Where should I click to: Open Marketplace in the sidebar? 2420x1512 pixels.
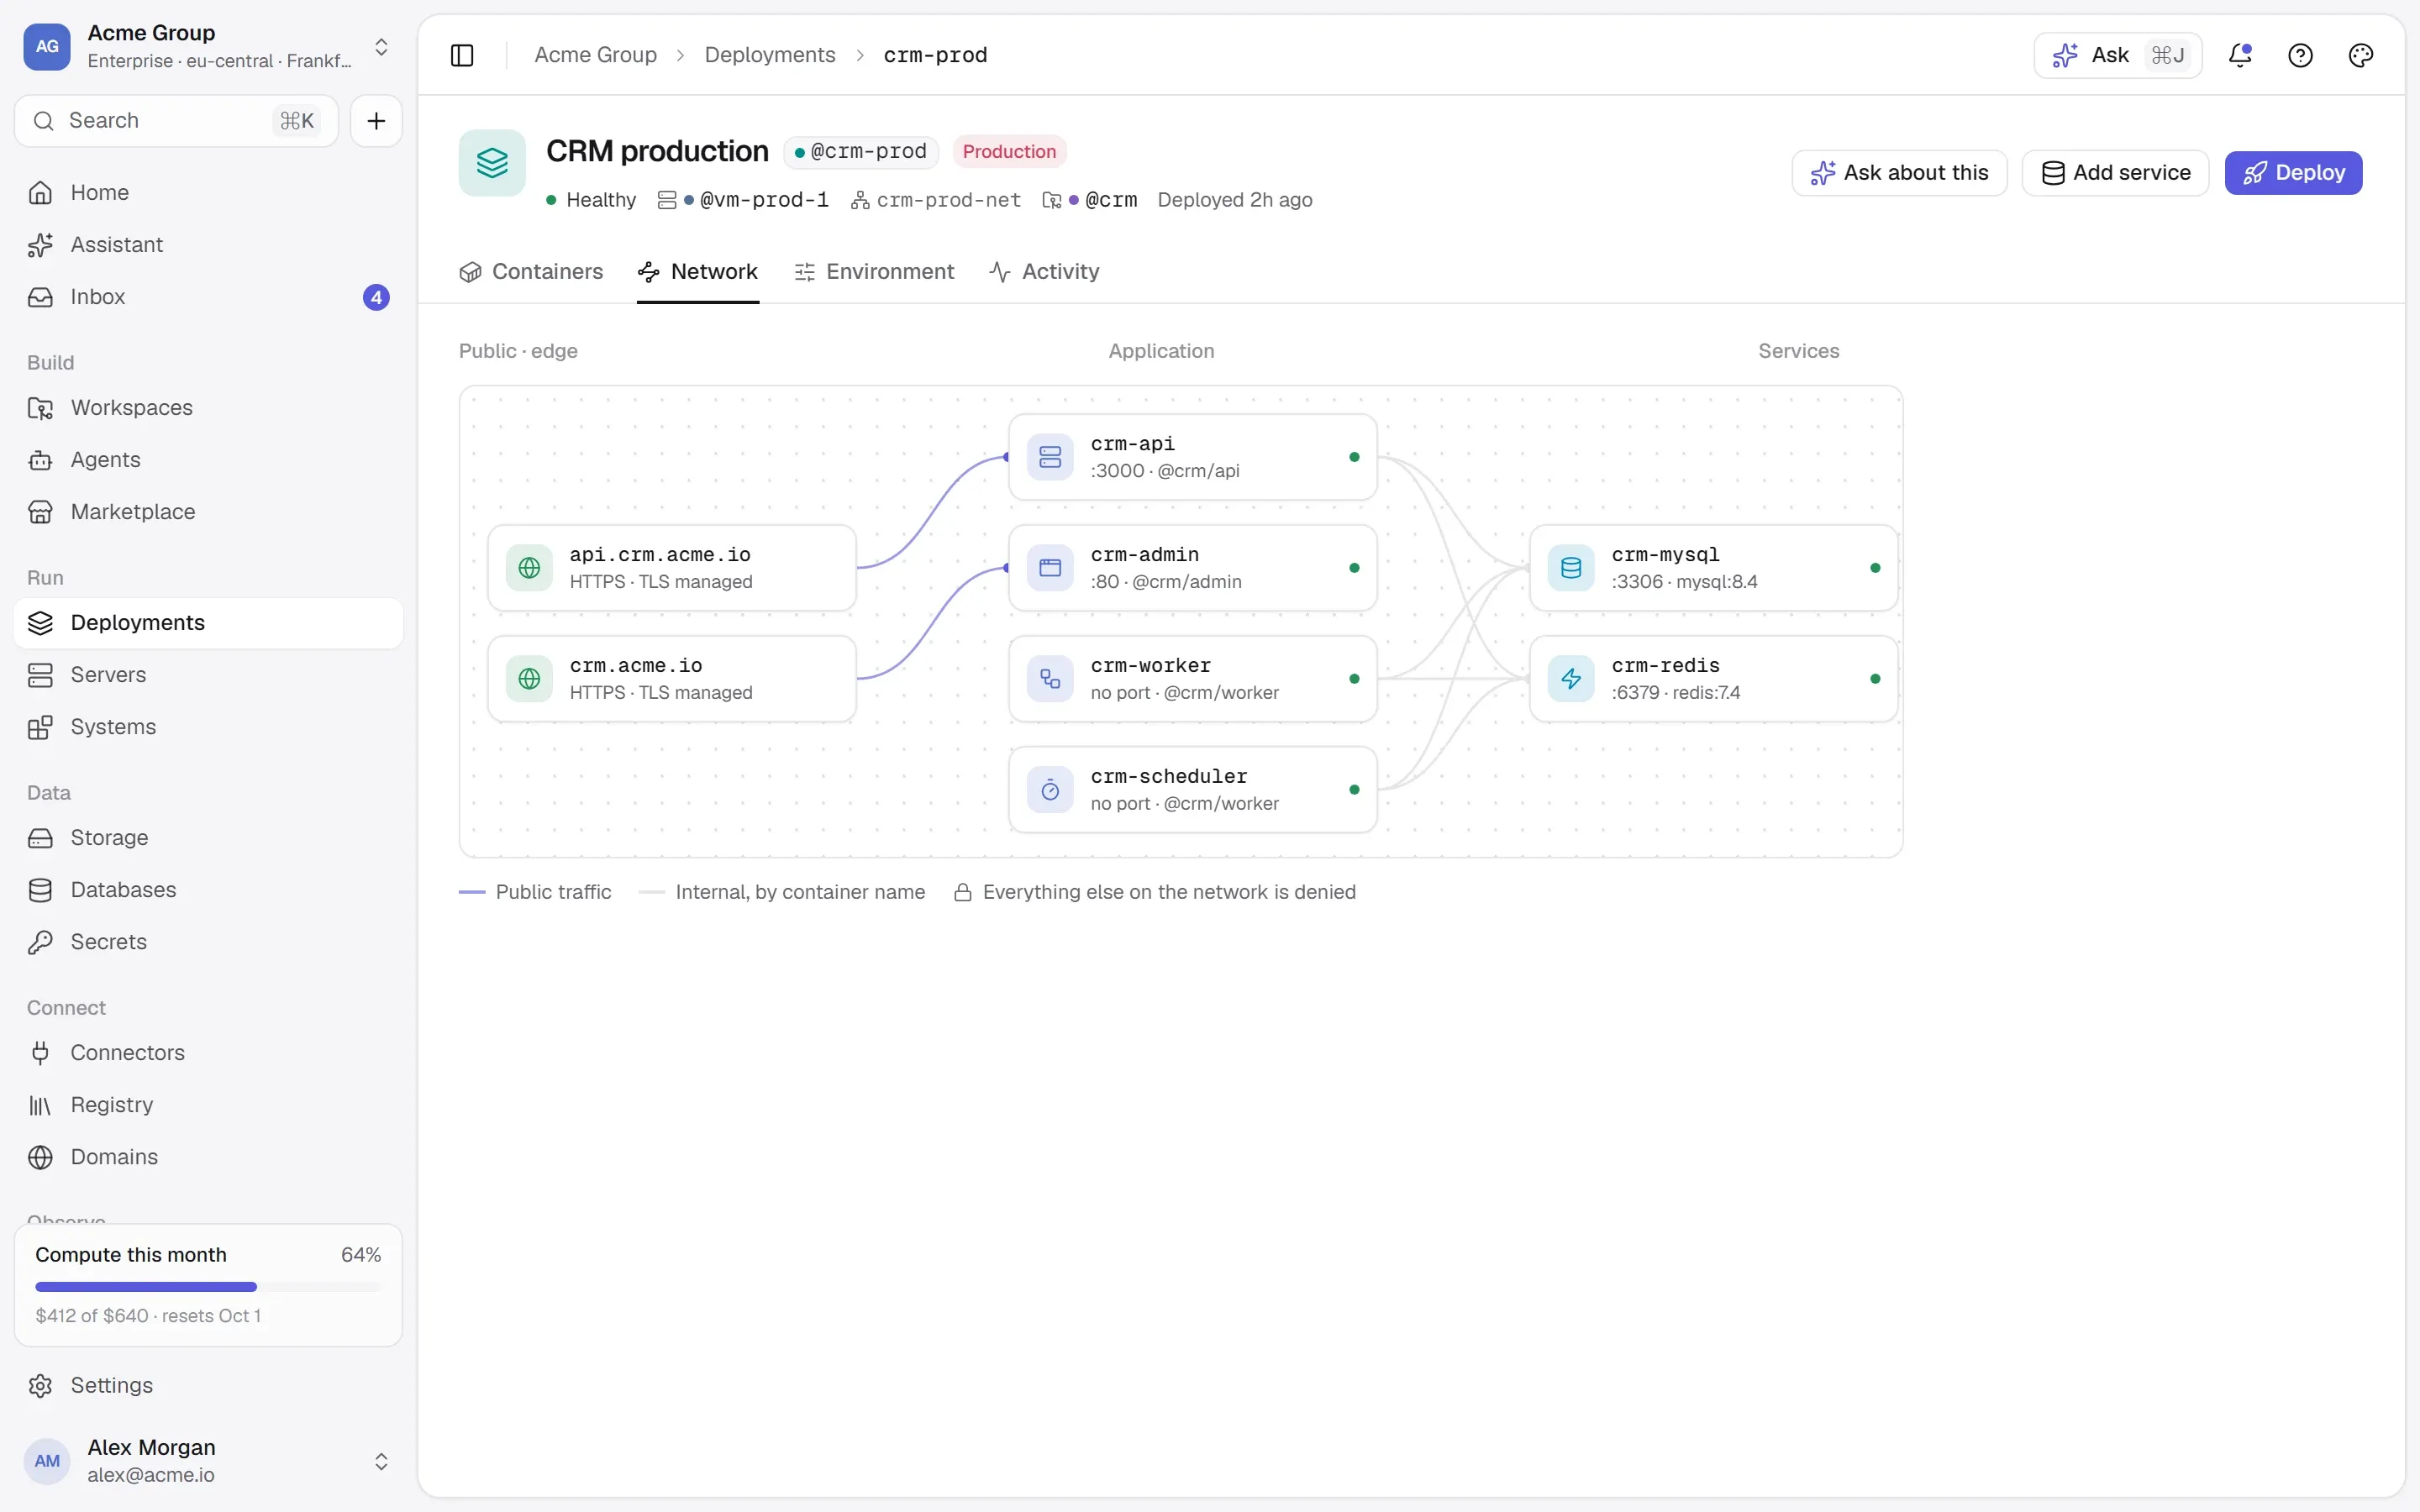tap(208, 512)
